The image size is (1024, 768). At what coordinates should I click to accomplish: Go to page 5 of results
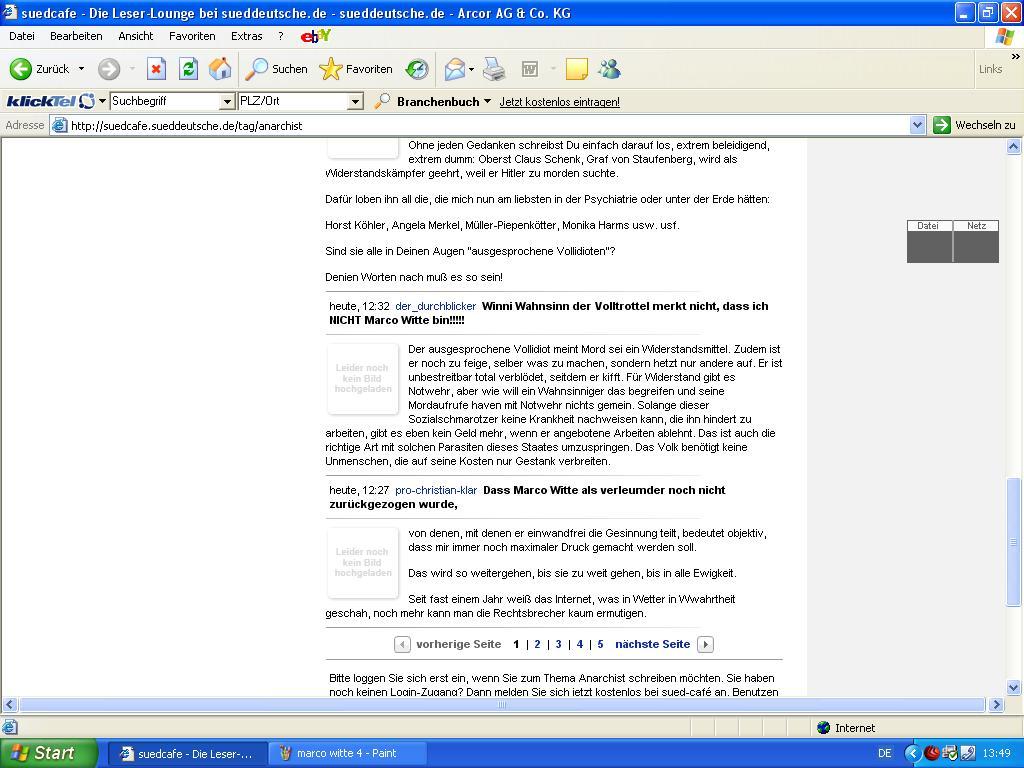[600, 645]
